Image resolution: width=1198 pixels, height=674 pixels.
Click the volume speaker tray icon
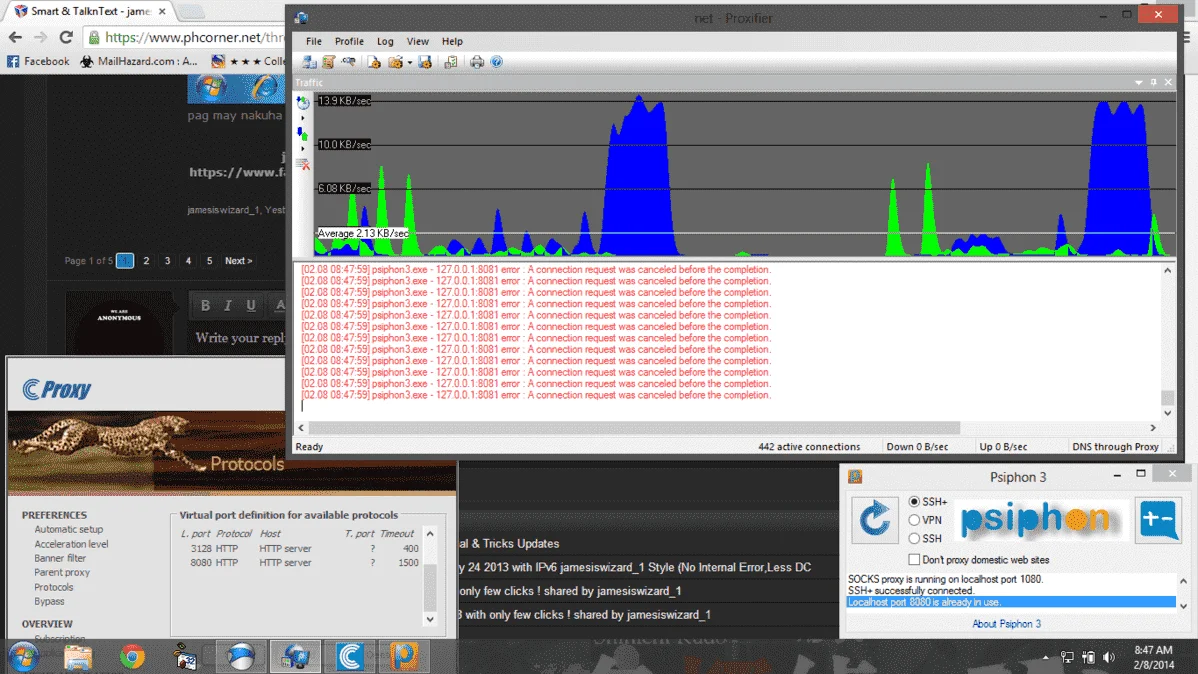coord(1109,657)
